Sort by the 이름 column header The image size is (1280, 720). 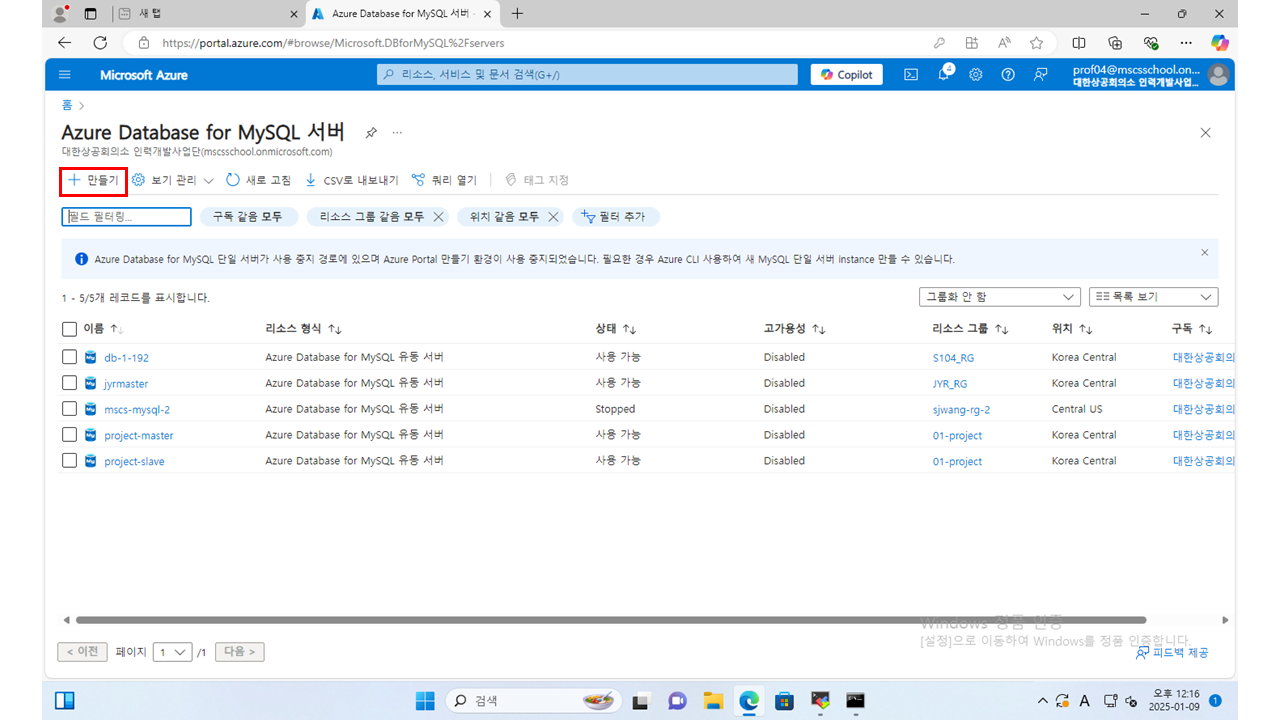pyautogui.click(x=103, y=329)
